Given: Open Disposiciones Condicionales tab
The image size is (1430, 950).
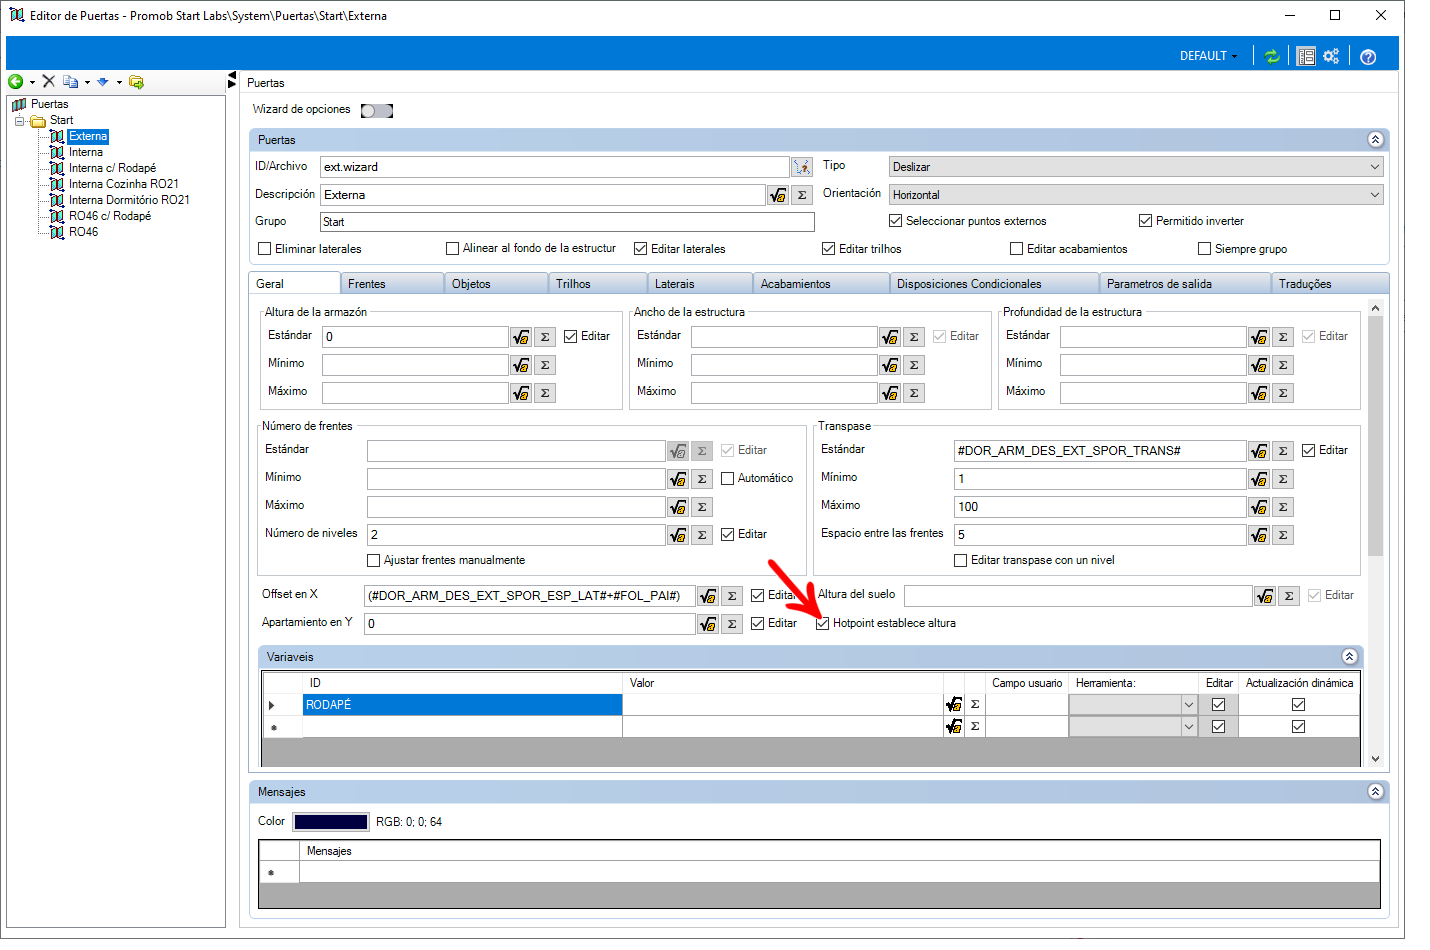Looking at the screenshot, I should tap(995, 284).
